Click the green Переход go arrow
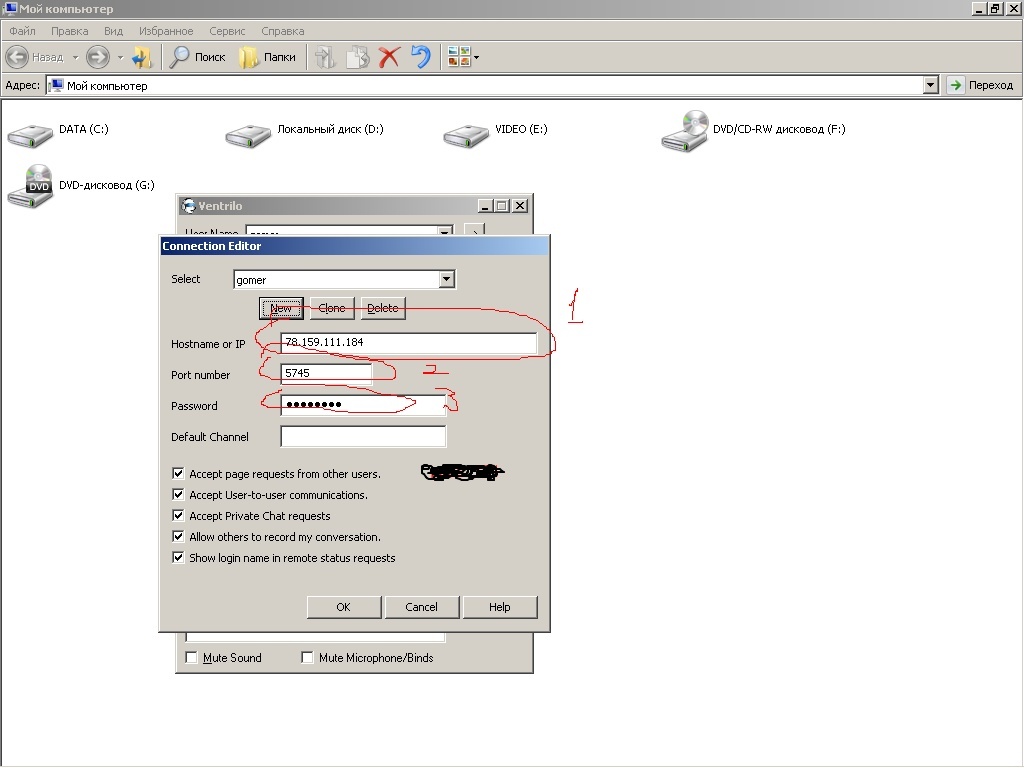1024x768 pixels. (x=955, y=85)
